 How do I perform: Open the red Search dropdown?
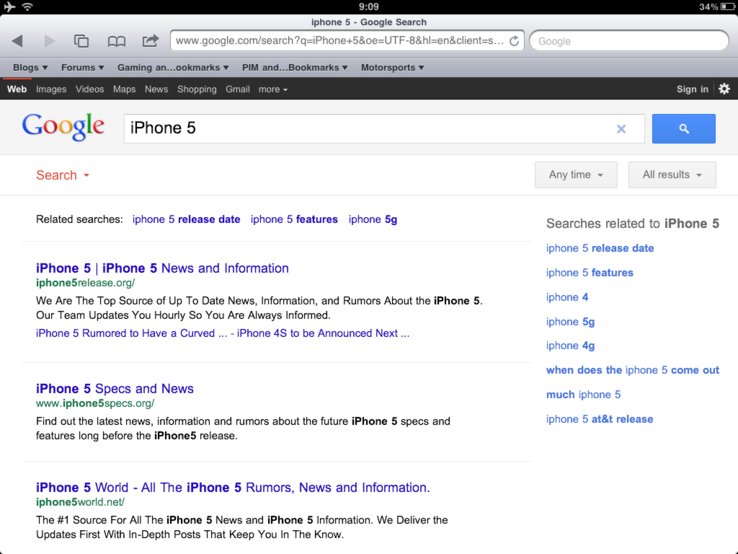point(63,175)
